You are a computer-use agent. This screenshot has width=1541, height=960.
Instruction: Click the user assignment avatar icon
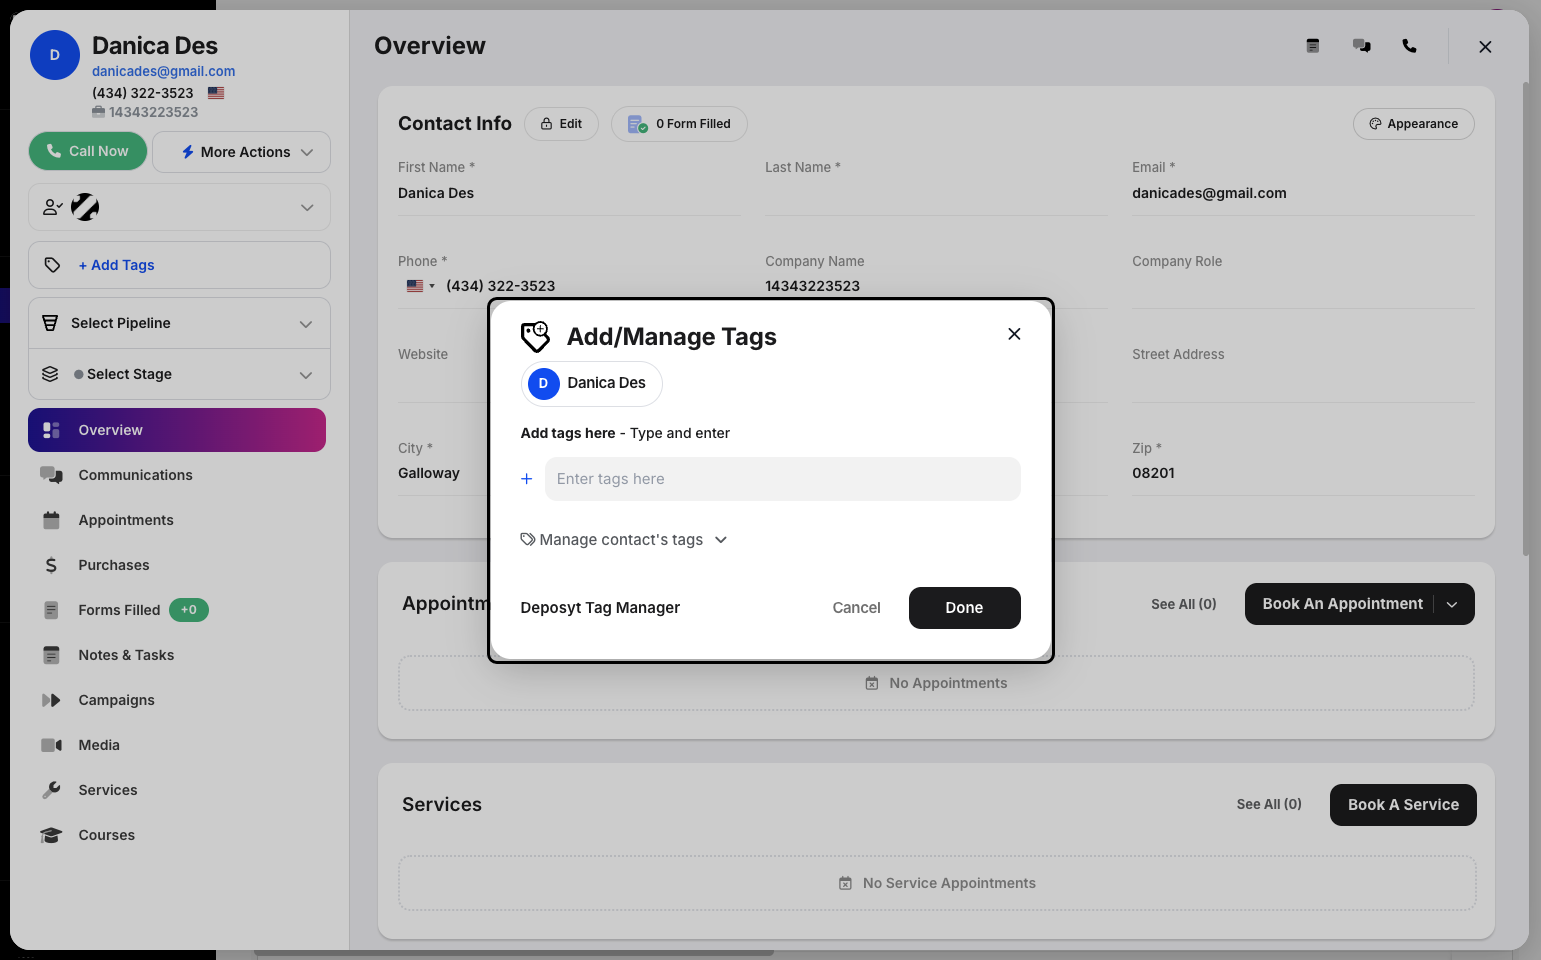coord(85,207)
